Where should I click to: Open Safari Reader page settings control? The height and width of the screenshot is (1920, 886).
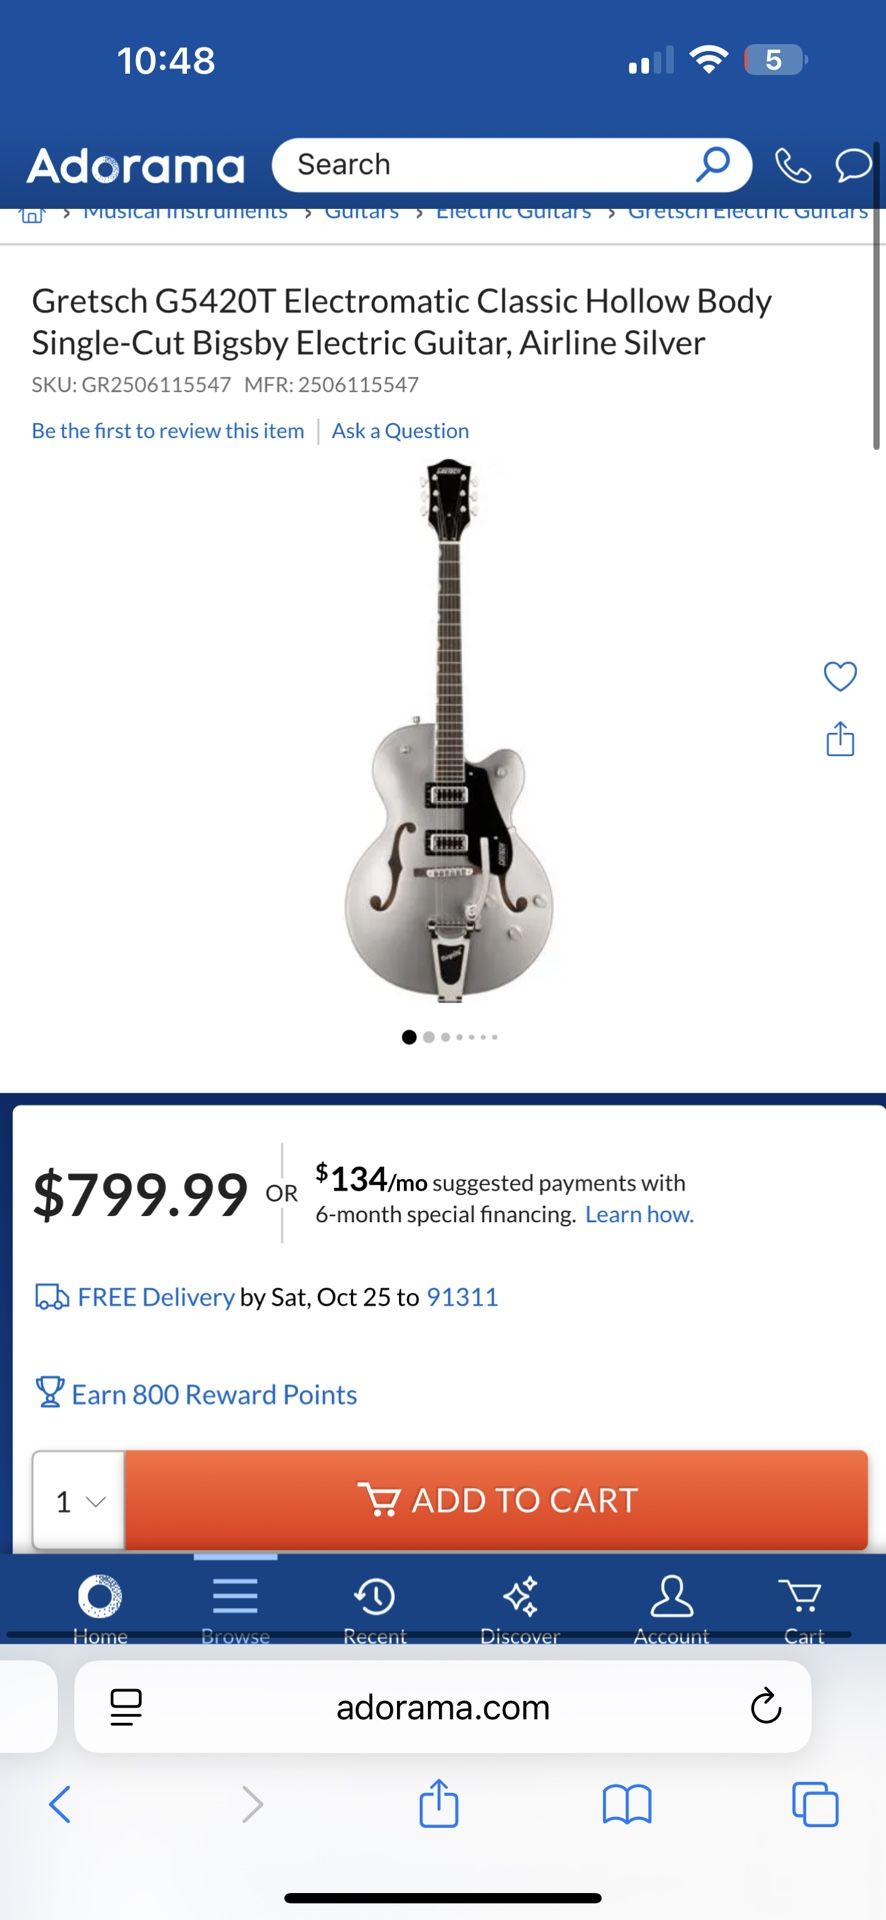coord(125,1707)
